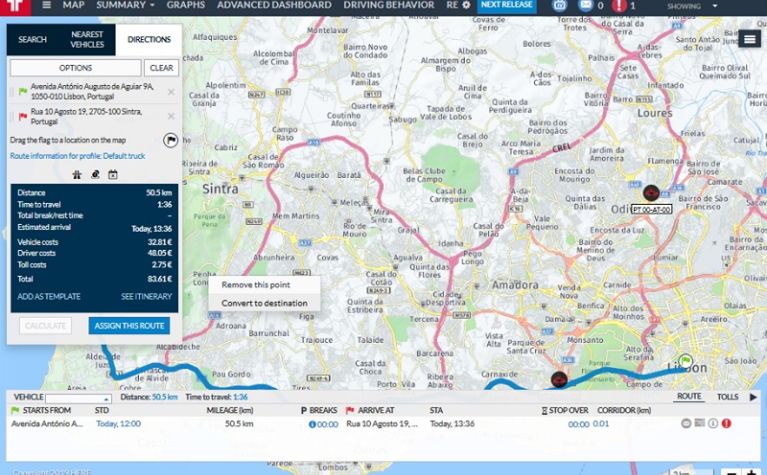Click the Rua 10 Agosto 19 arrive cell

(x=382, y=424)
